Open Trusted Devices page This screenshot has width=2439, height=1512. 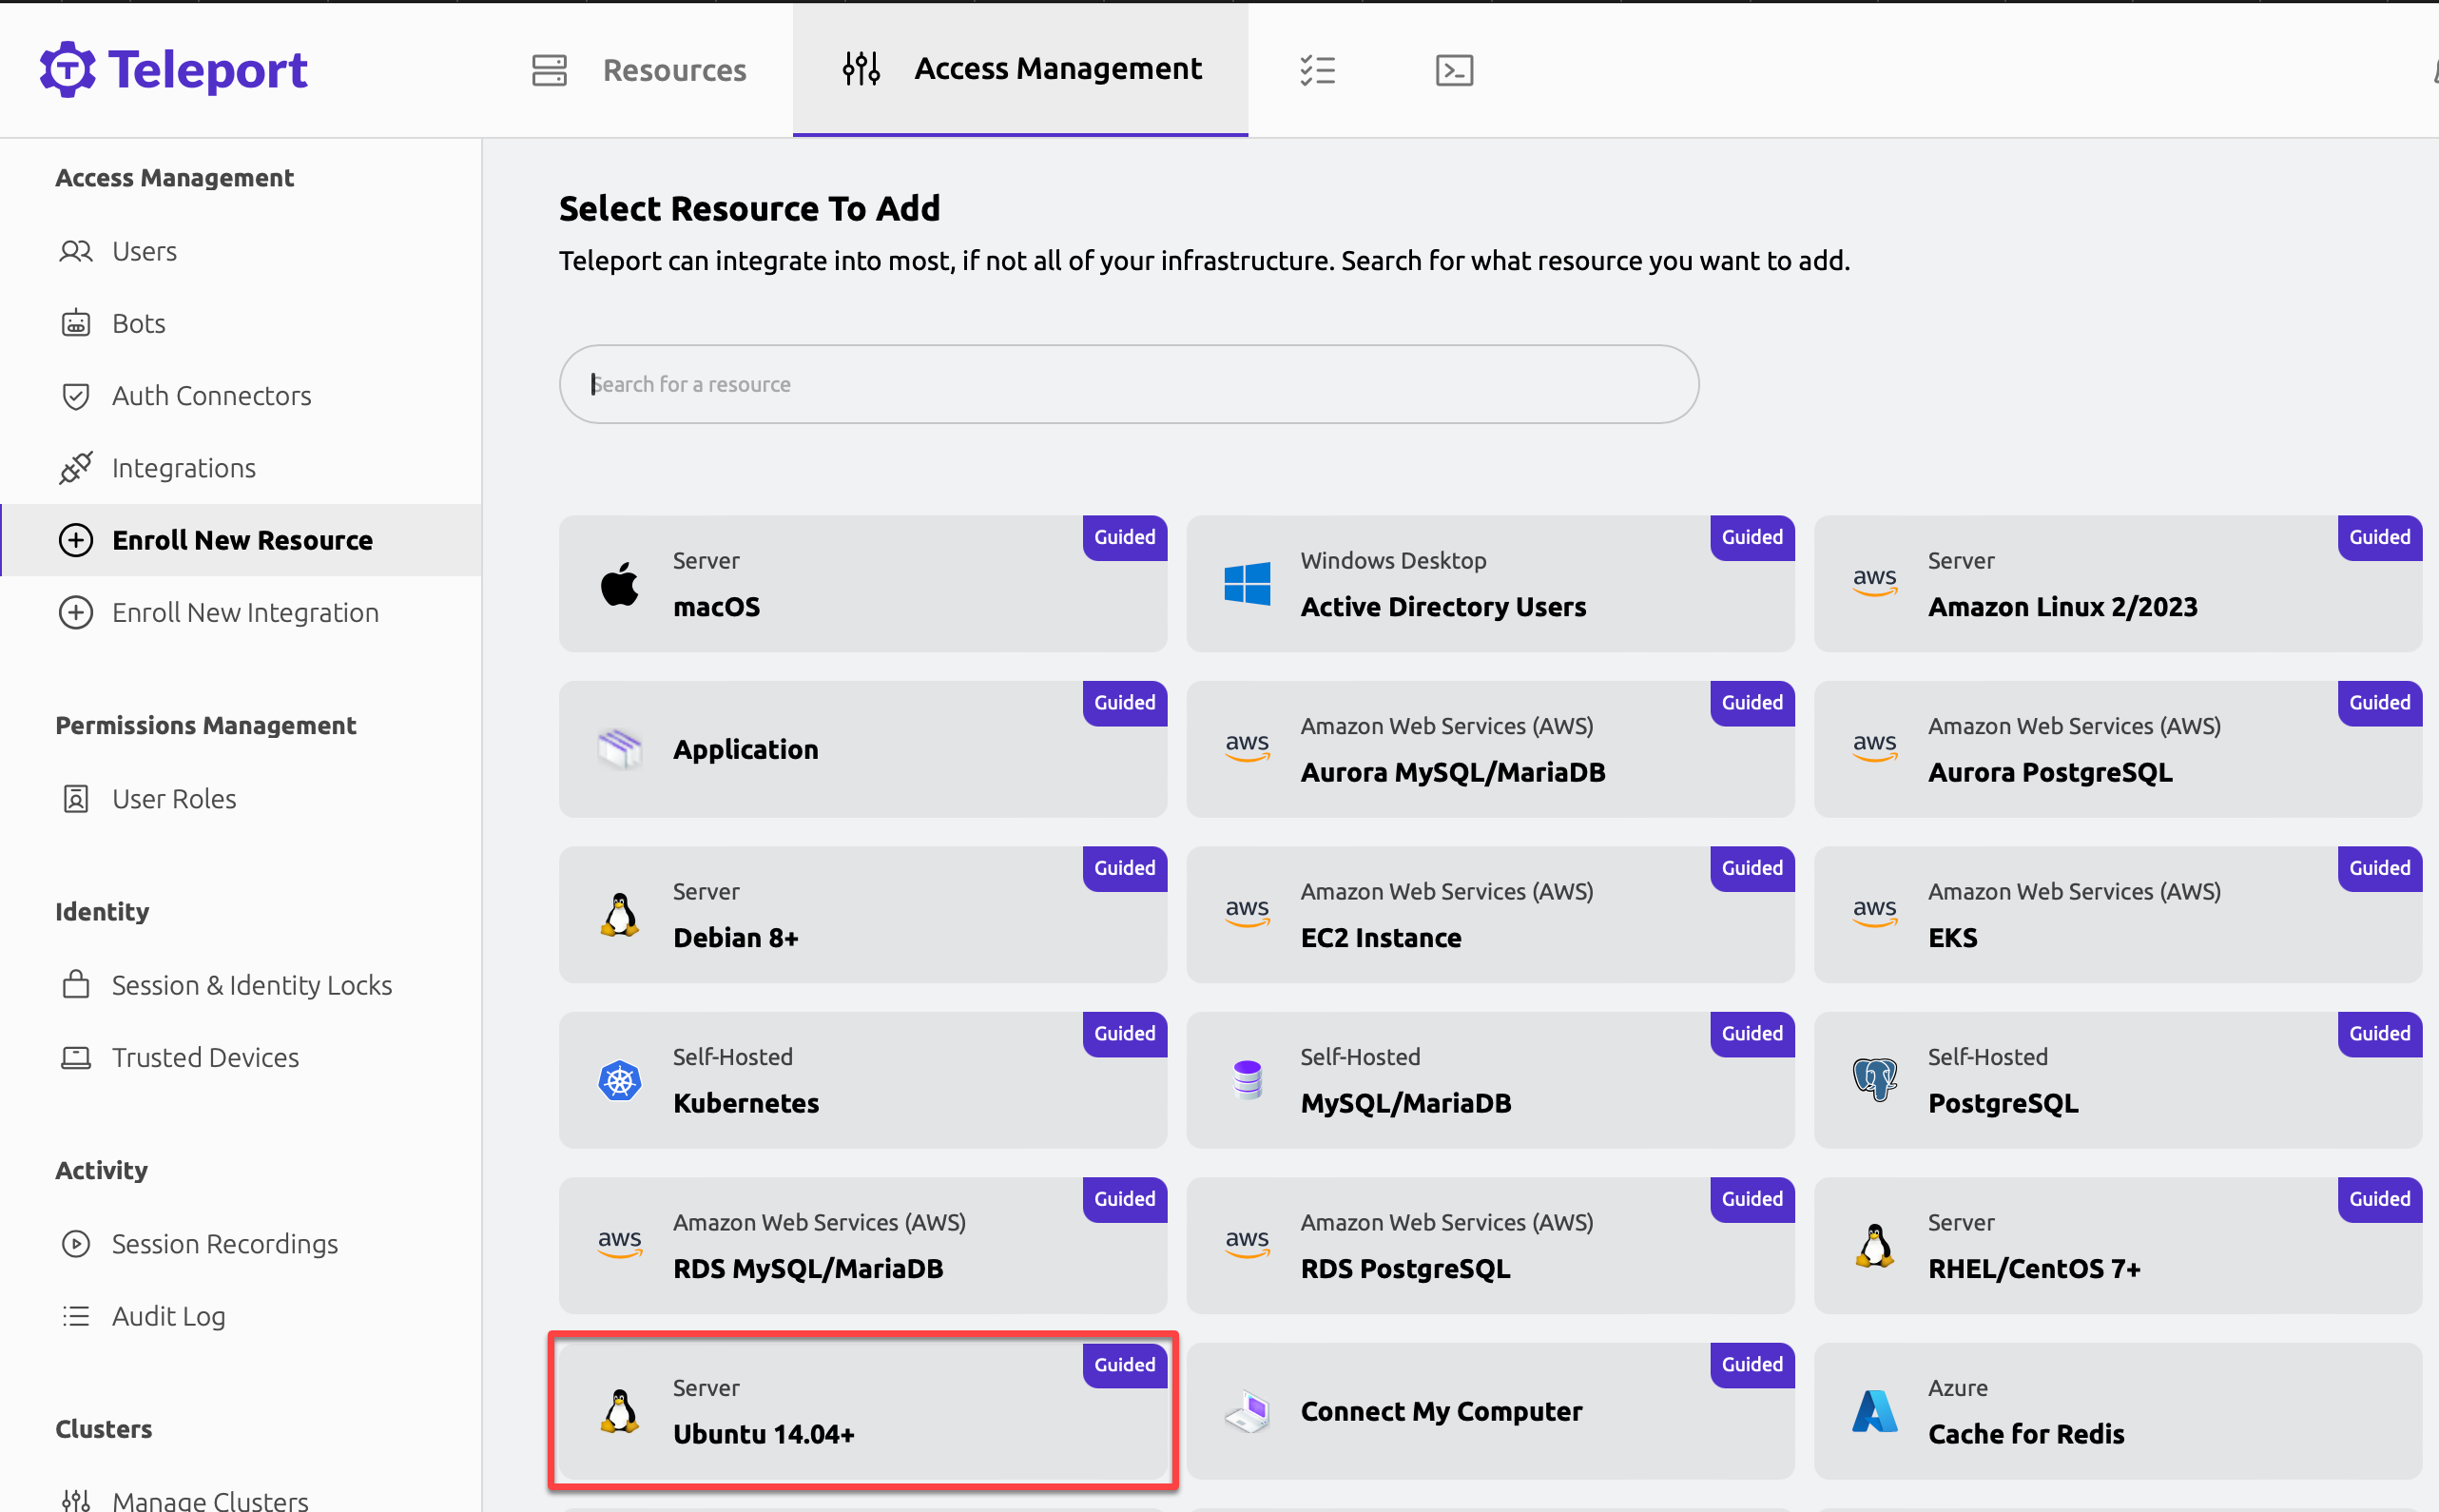pyautogui.click(x=241, y=1057)
